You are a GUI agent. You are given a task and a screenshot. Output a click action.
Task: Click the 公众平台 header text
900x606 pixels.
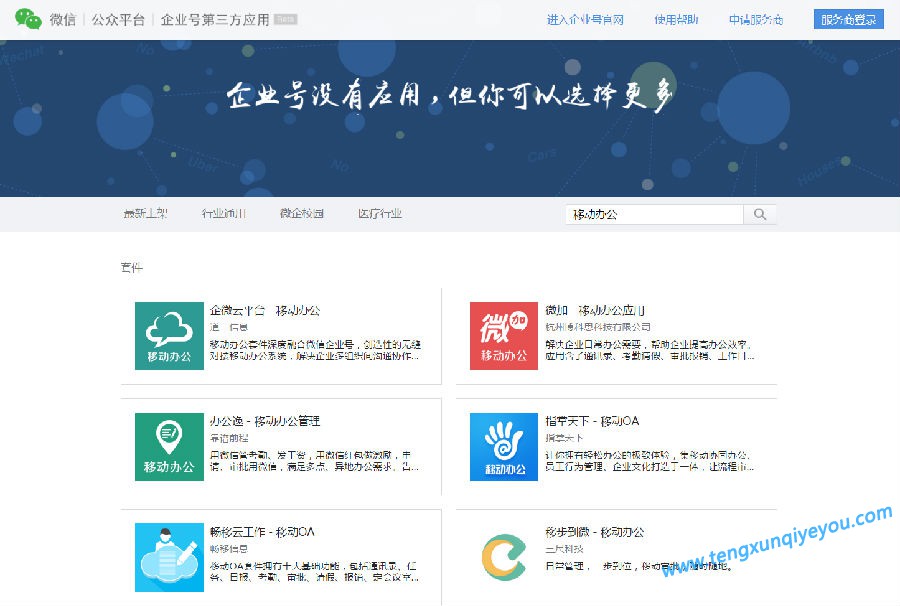[x=118, y=20]
